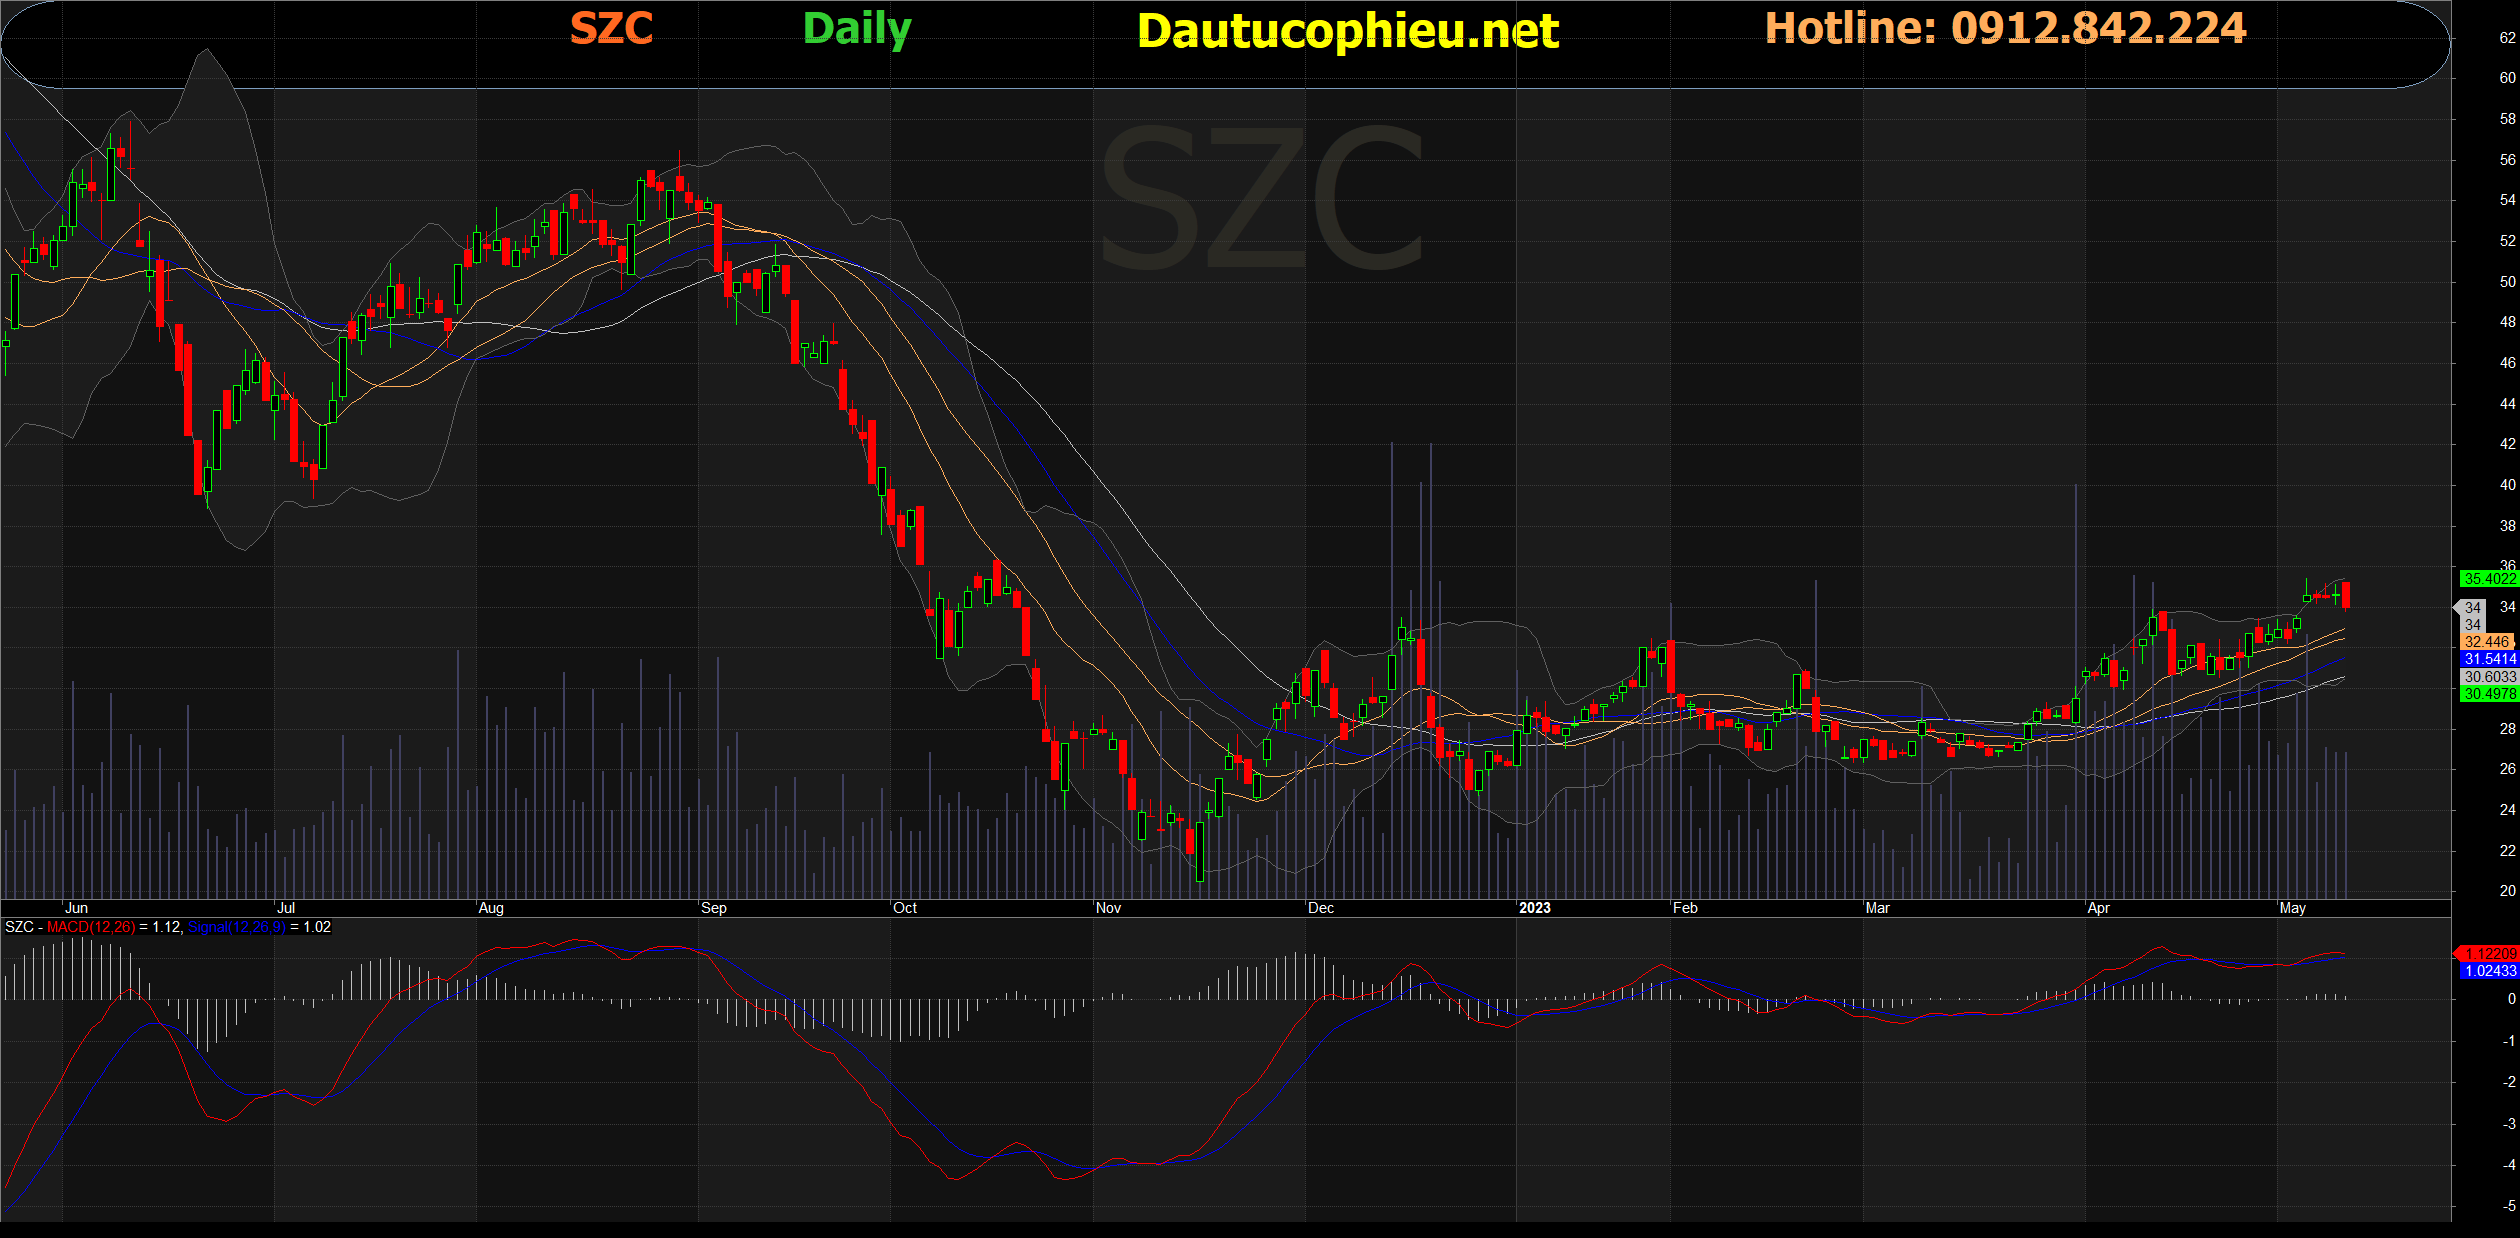This screenshot has height=1238, width=2520.
Task: Click the green 30.4978 price tag
Action: click(2488, 694)
